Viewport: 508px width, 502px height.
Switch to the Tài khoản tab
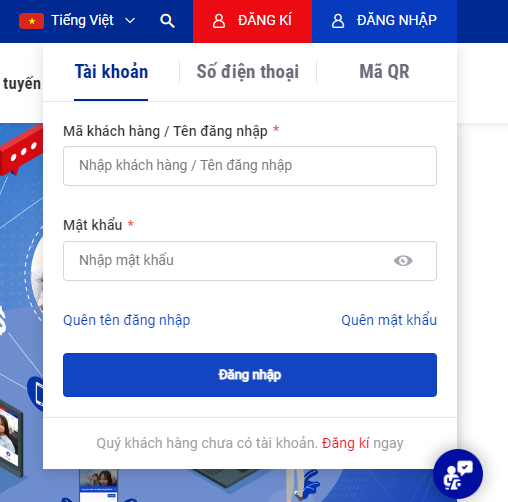coord(111,72)
